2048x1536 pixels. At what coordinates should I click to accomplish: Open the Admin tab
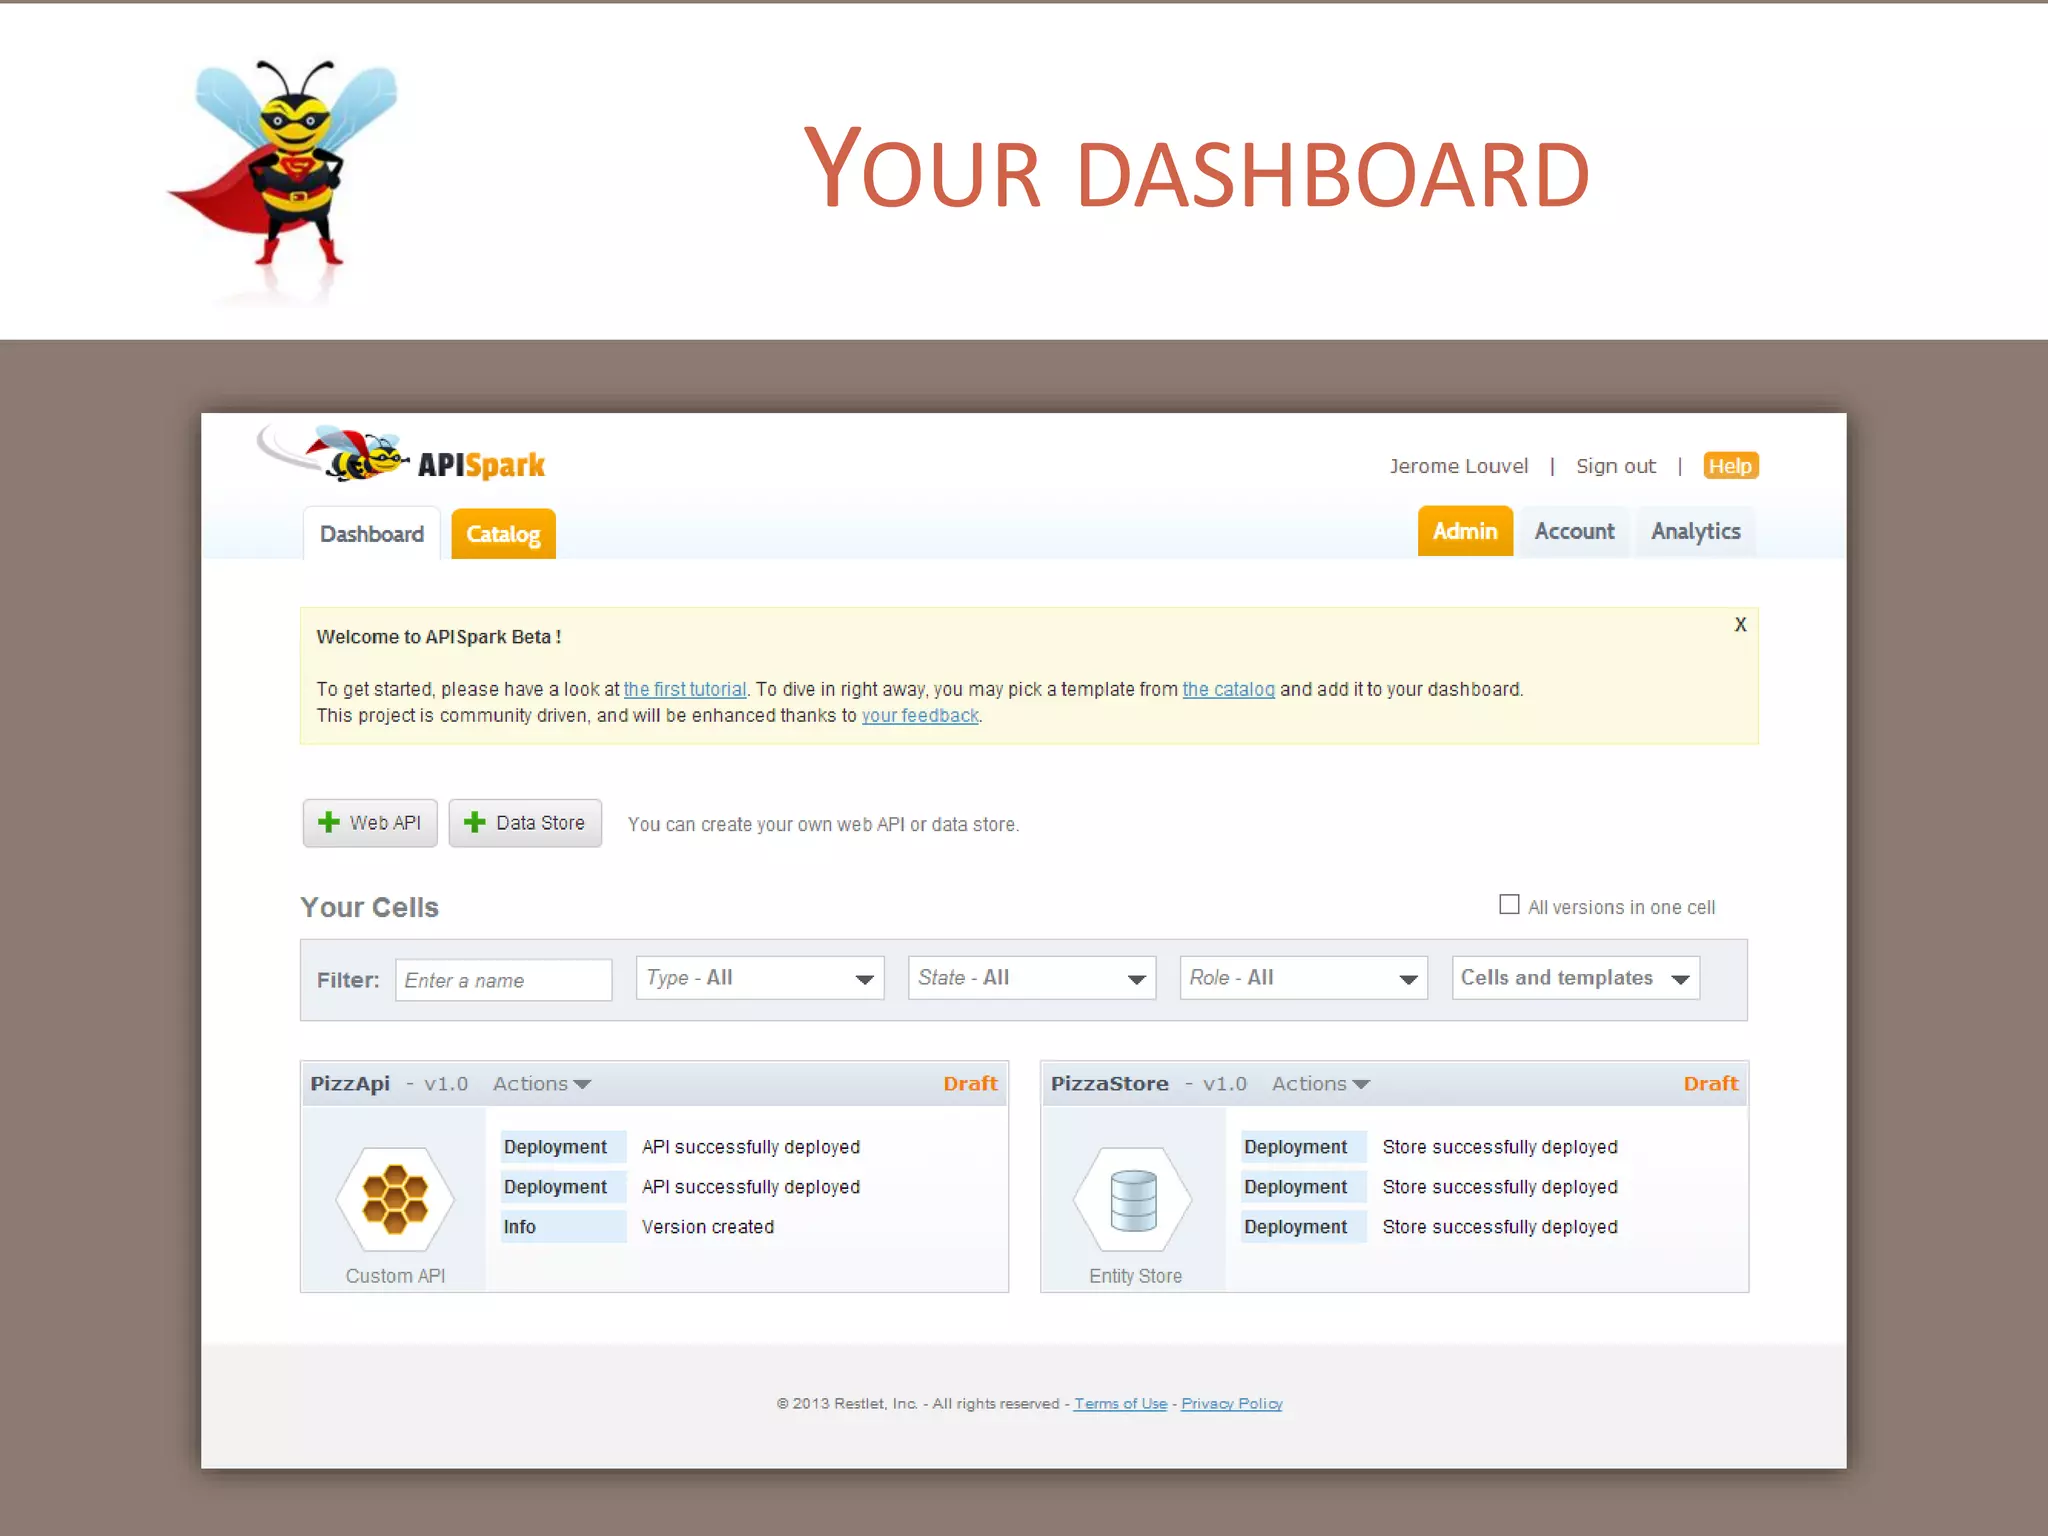(x=1465, y=531)
